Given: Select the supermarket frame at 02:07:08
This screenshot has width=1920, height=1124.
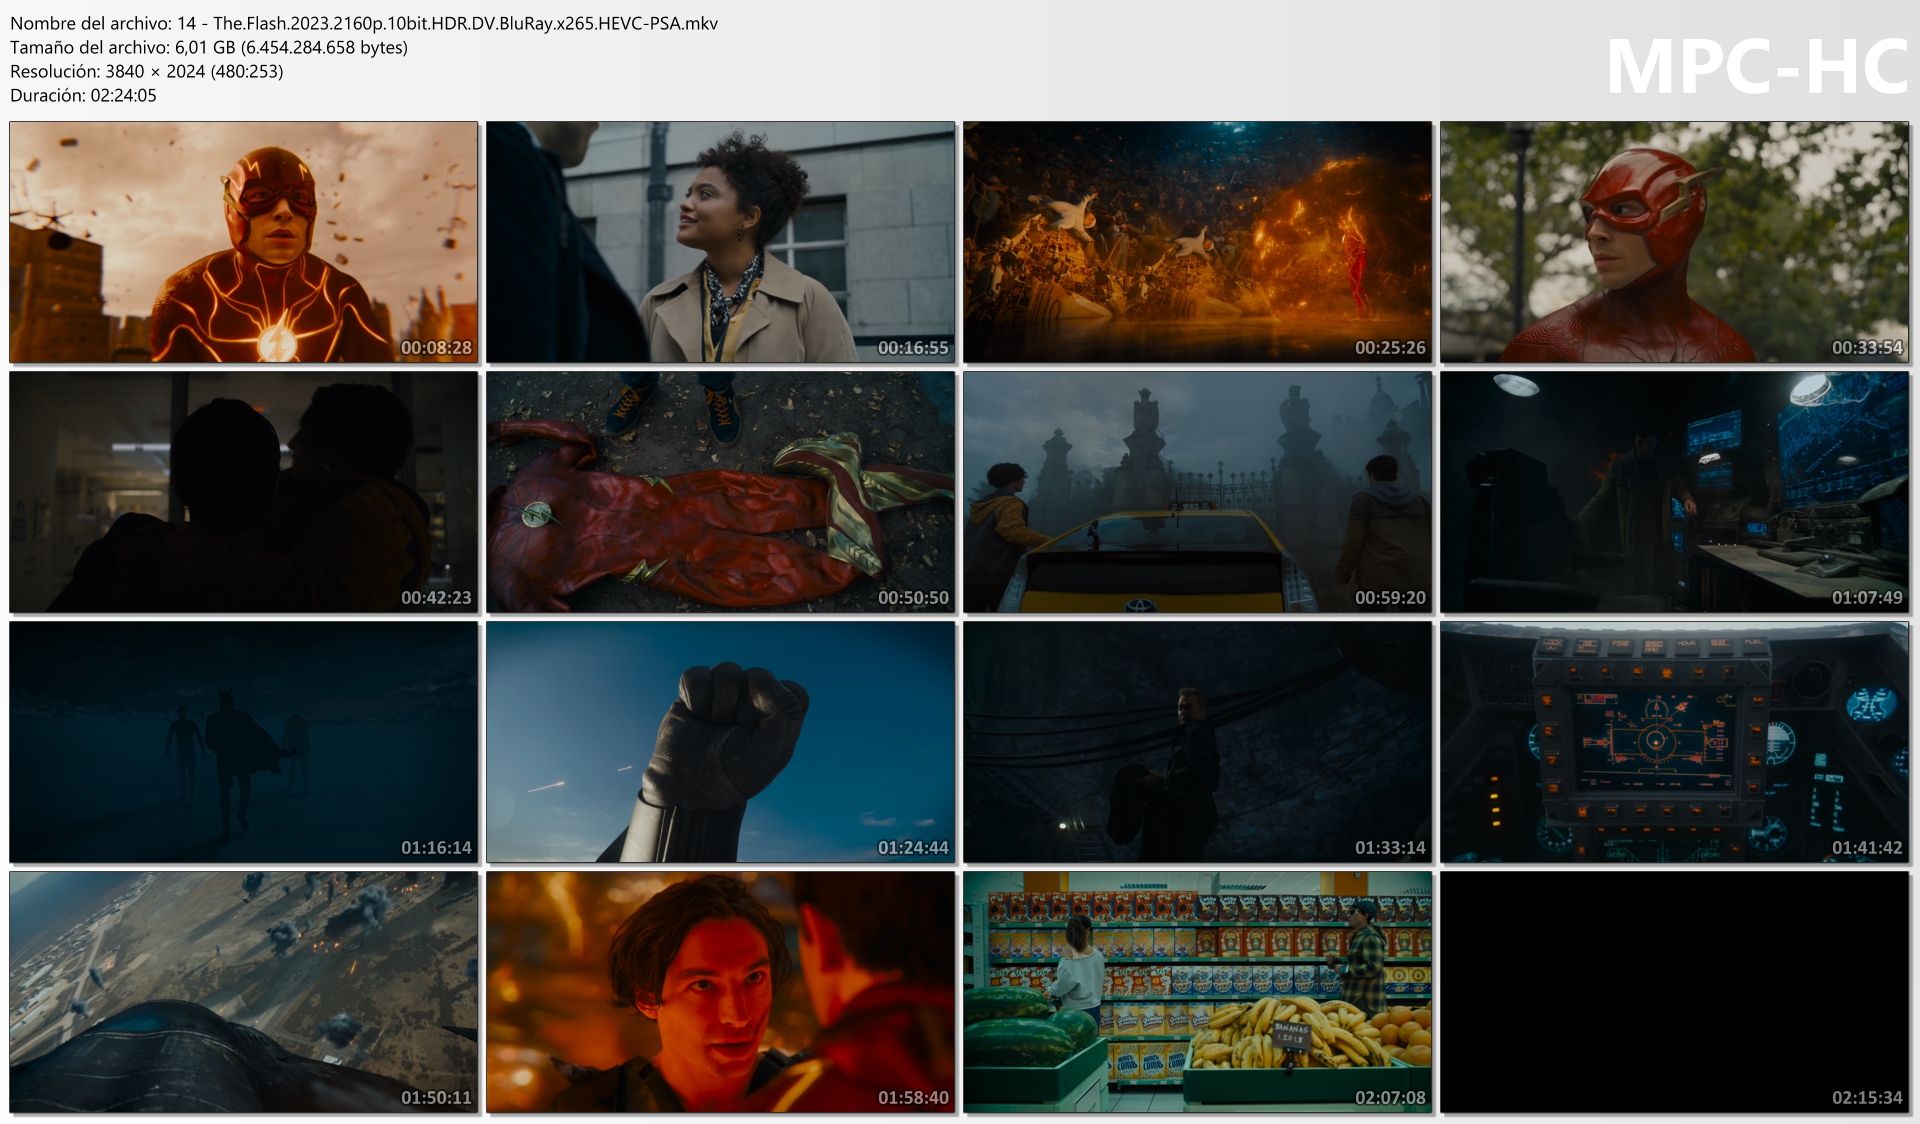Looking at the screenshot, I should 1198,992.
